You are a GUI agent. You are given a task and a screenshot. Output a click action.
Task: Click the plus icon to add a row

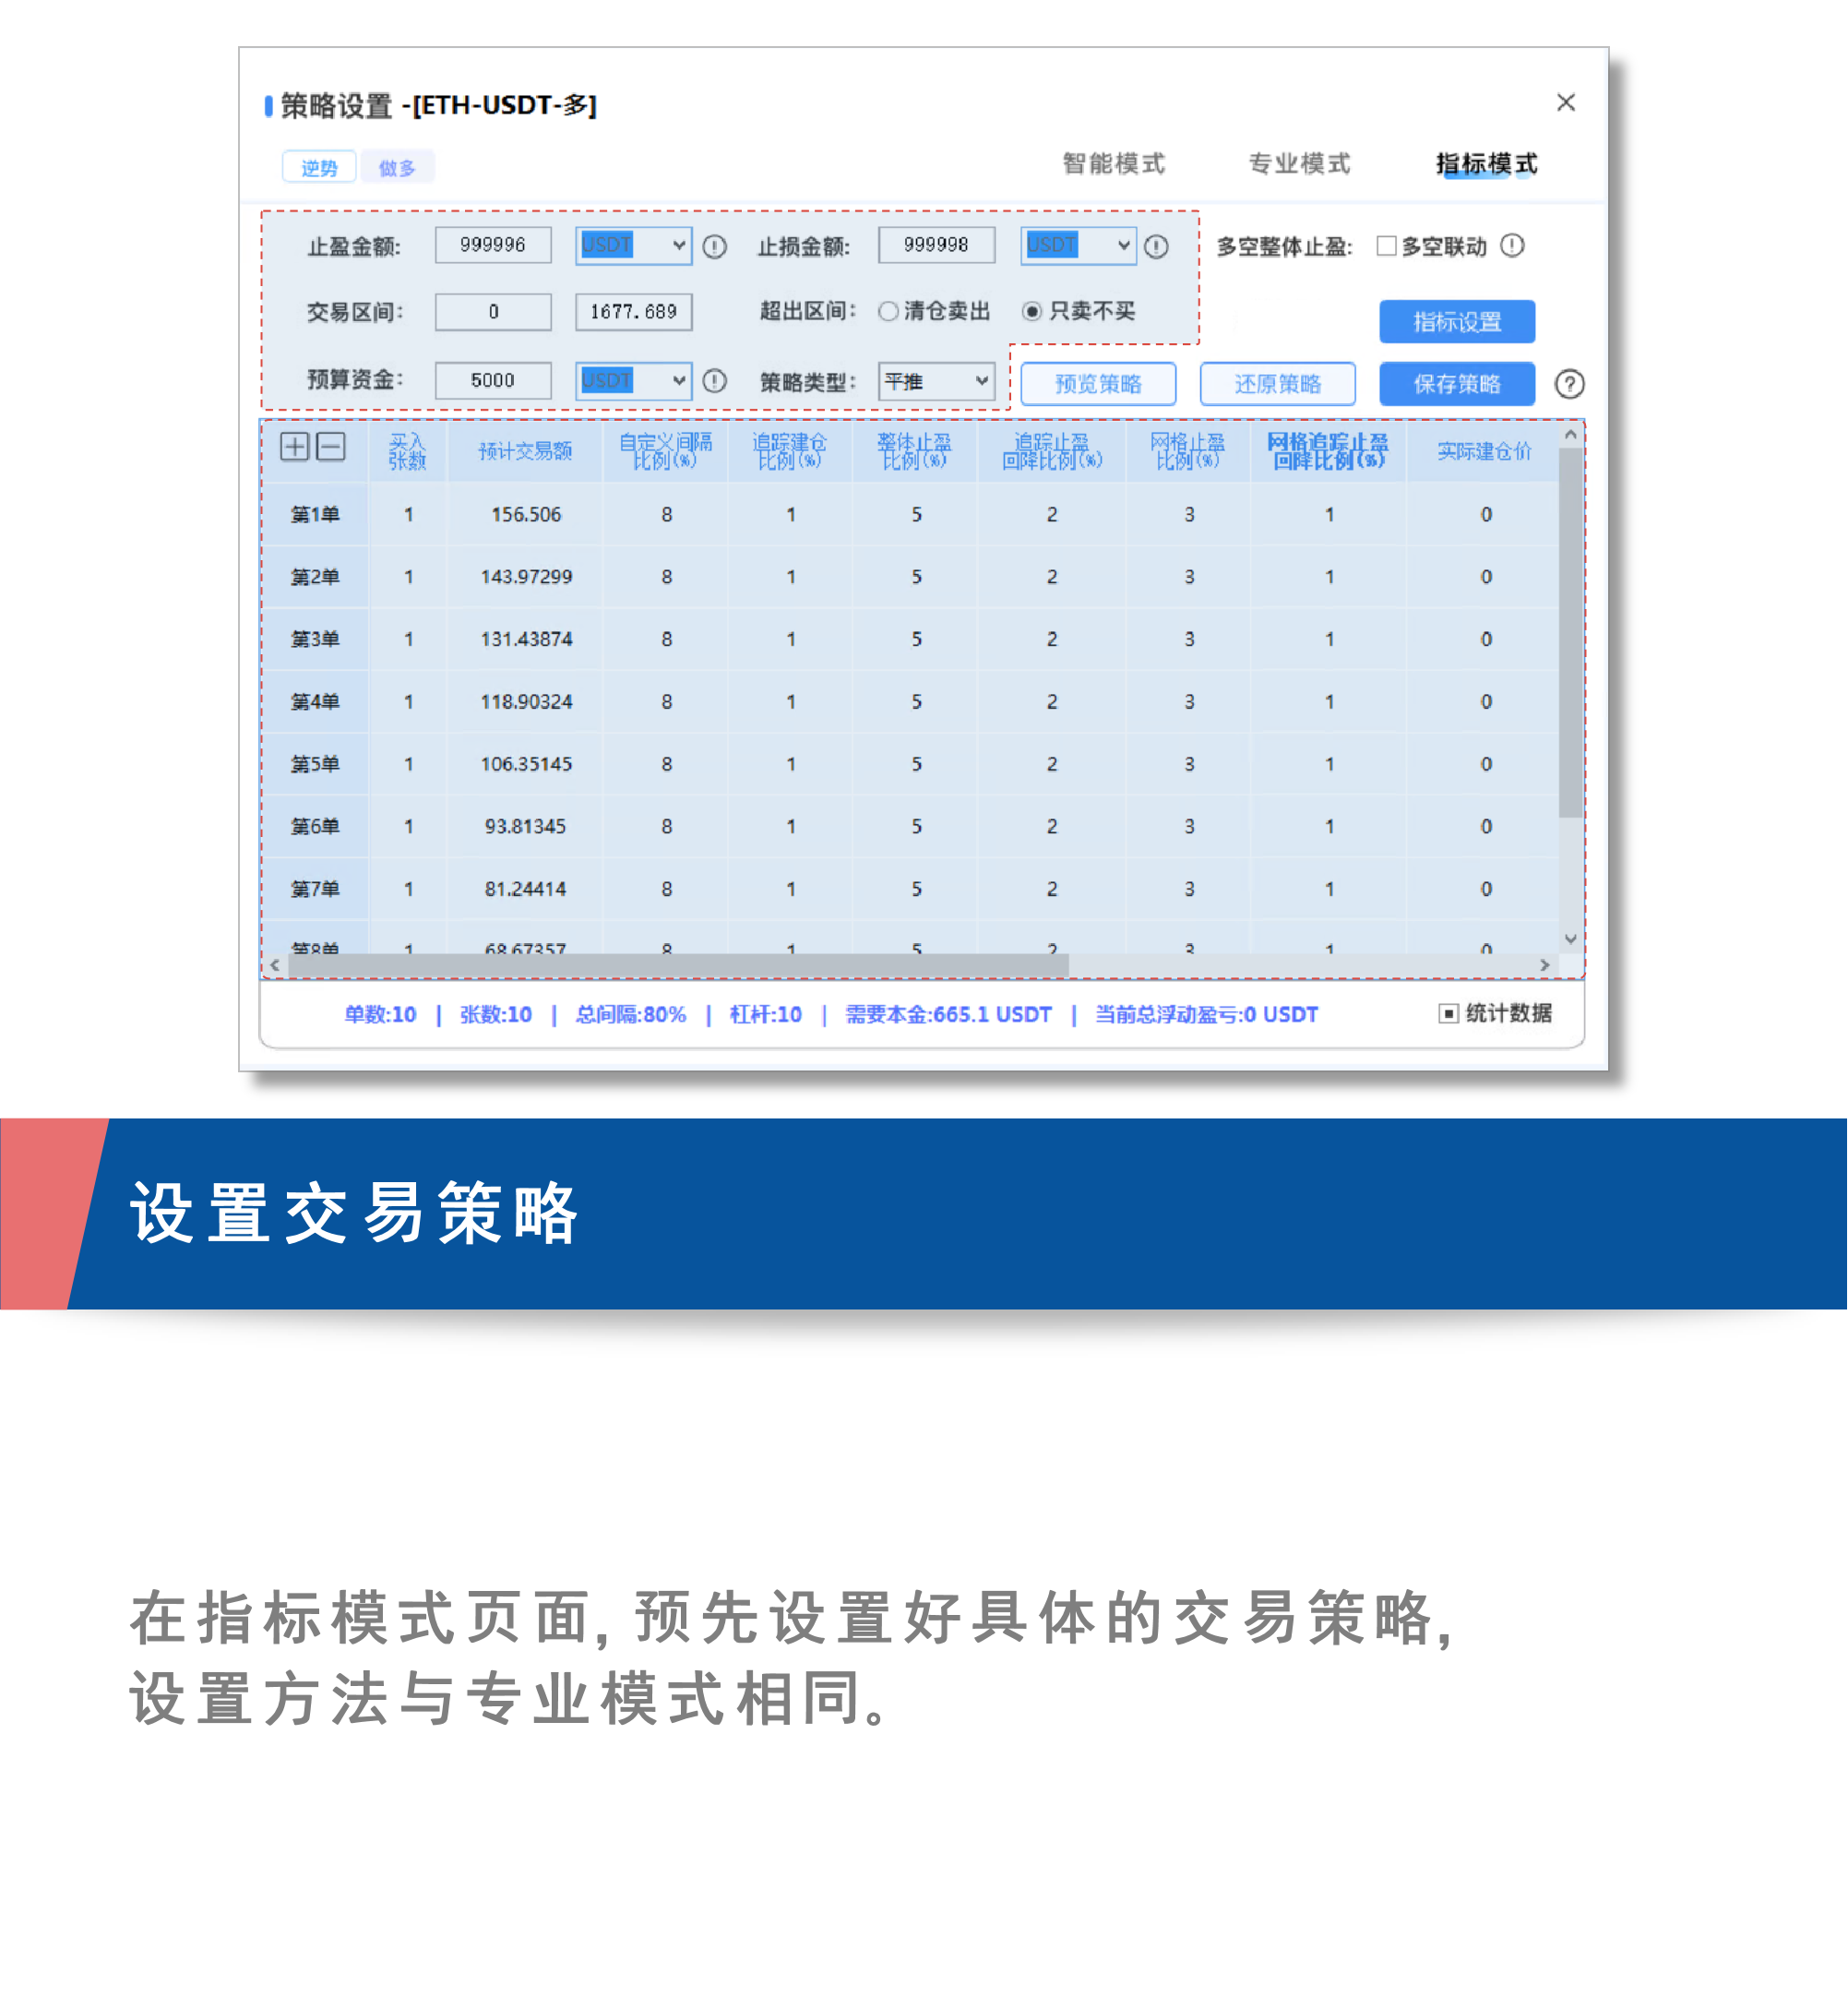click(x=294, y=446)
